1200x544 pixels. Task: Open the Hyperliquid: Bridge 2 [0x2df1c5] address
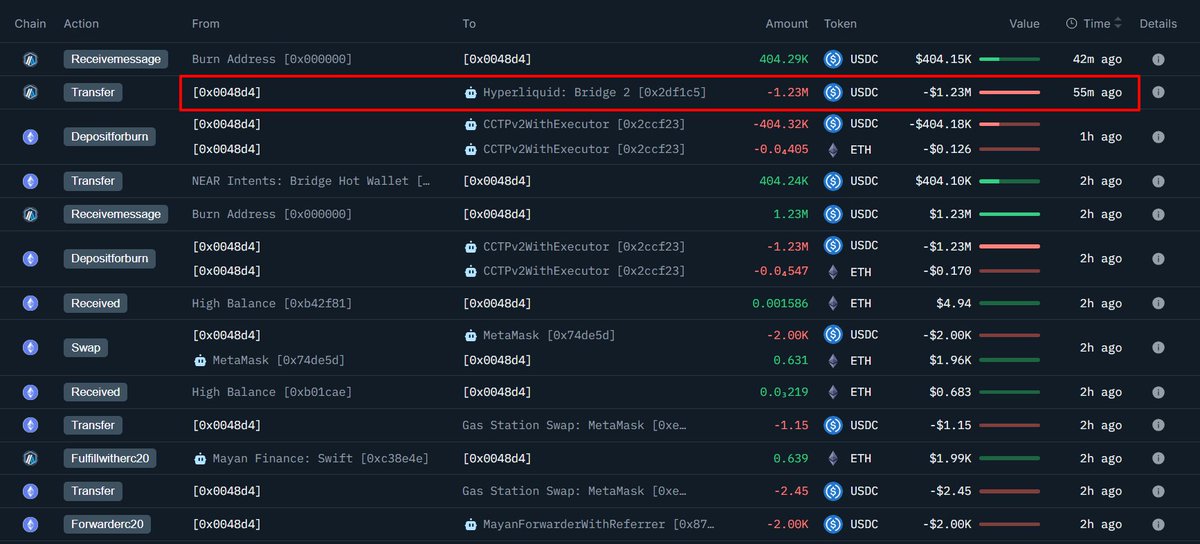pyautogui.click(x=594, y=92)
